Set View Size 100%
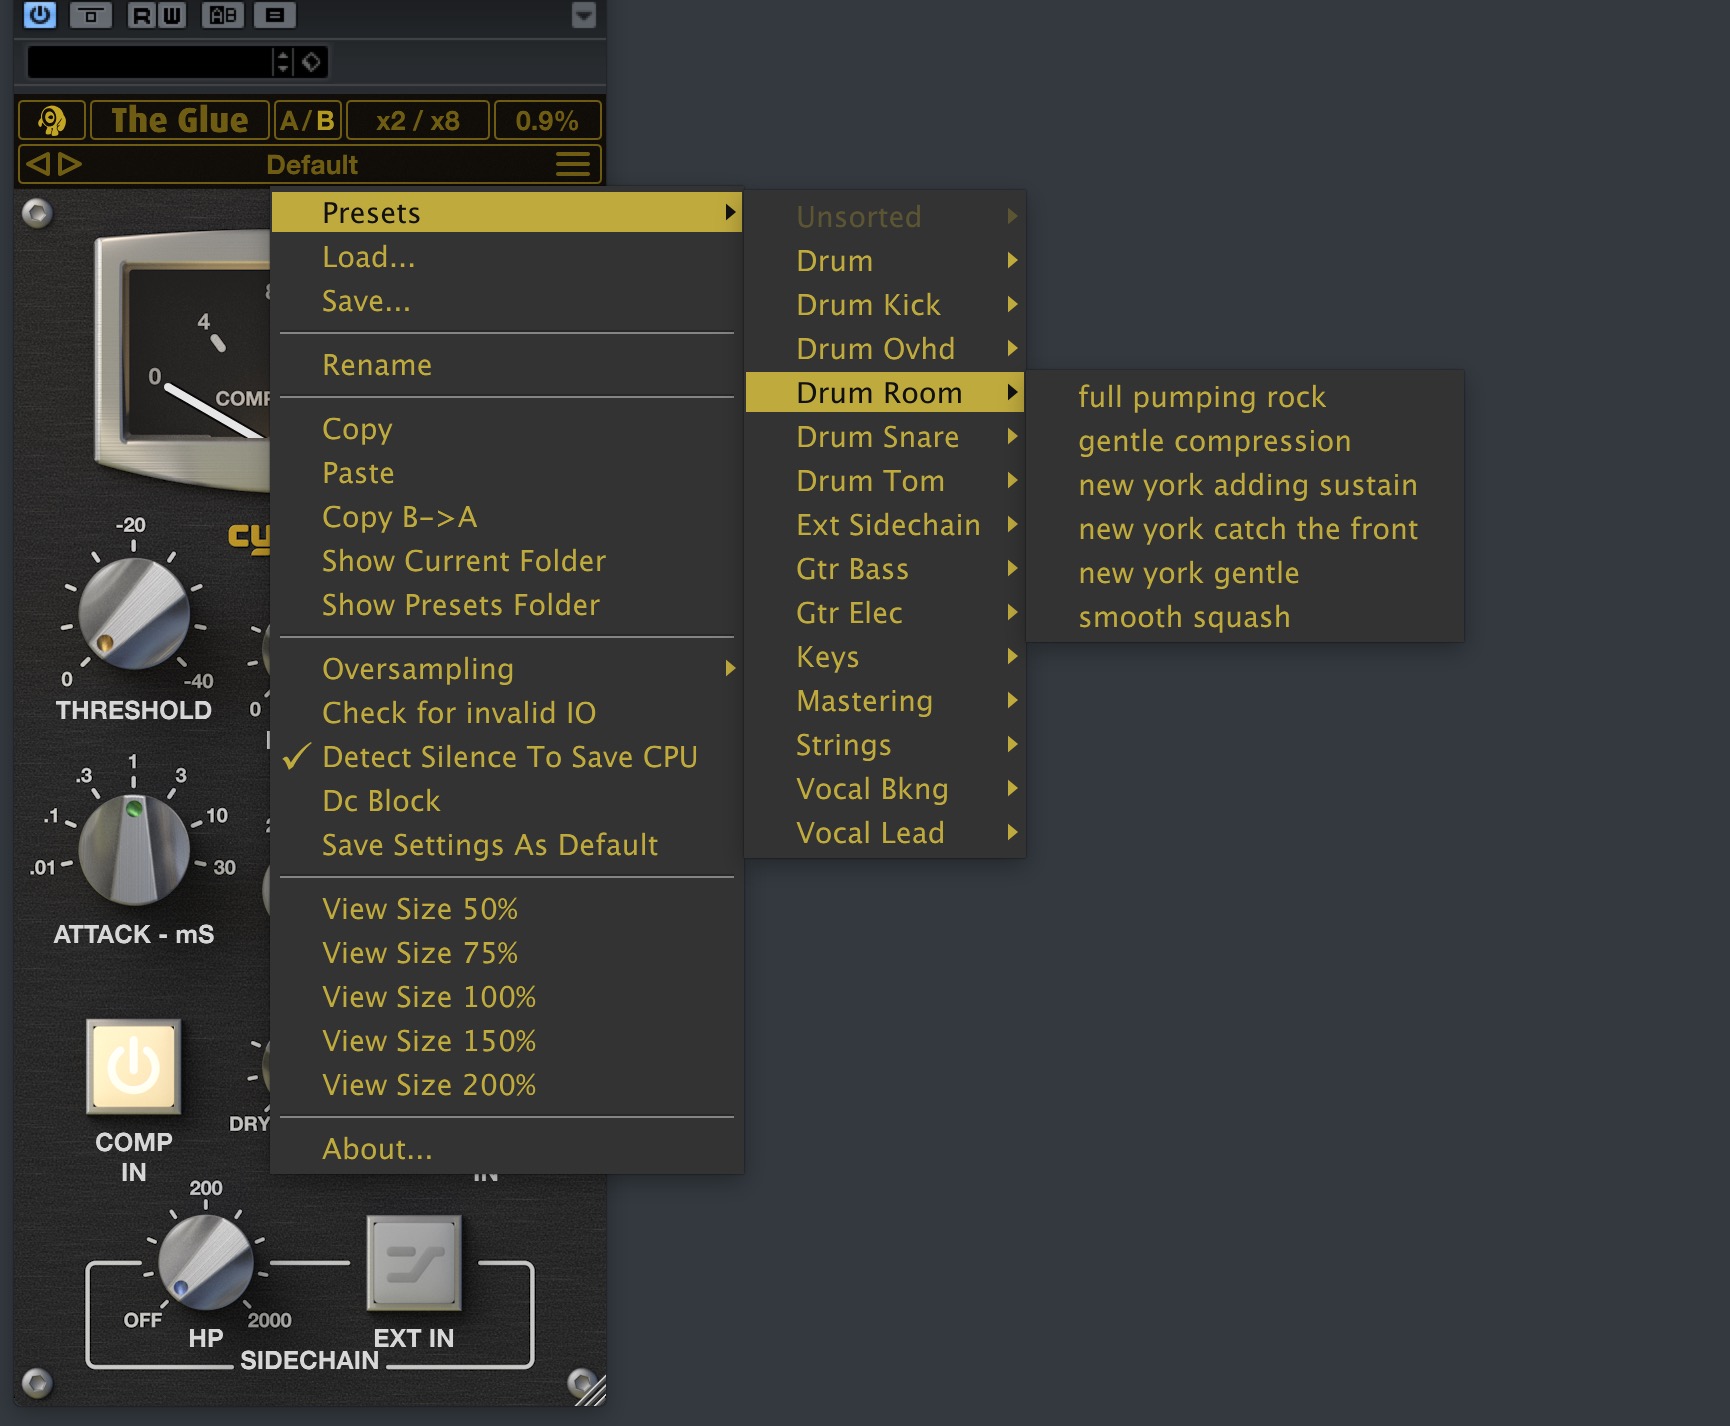 coord(507,997)
